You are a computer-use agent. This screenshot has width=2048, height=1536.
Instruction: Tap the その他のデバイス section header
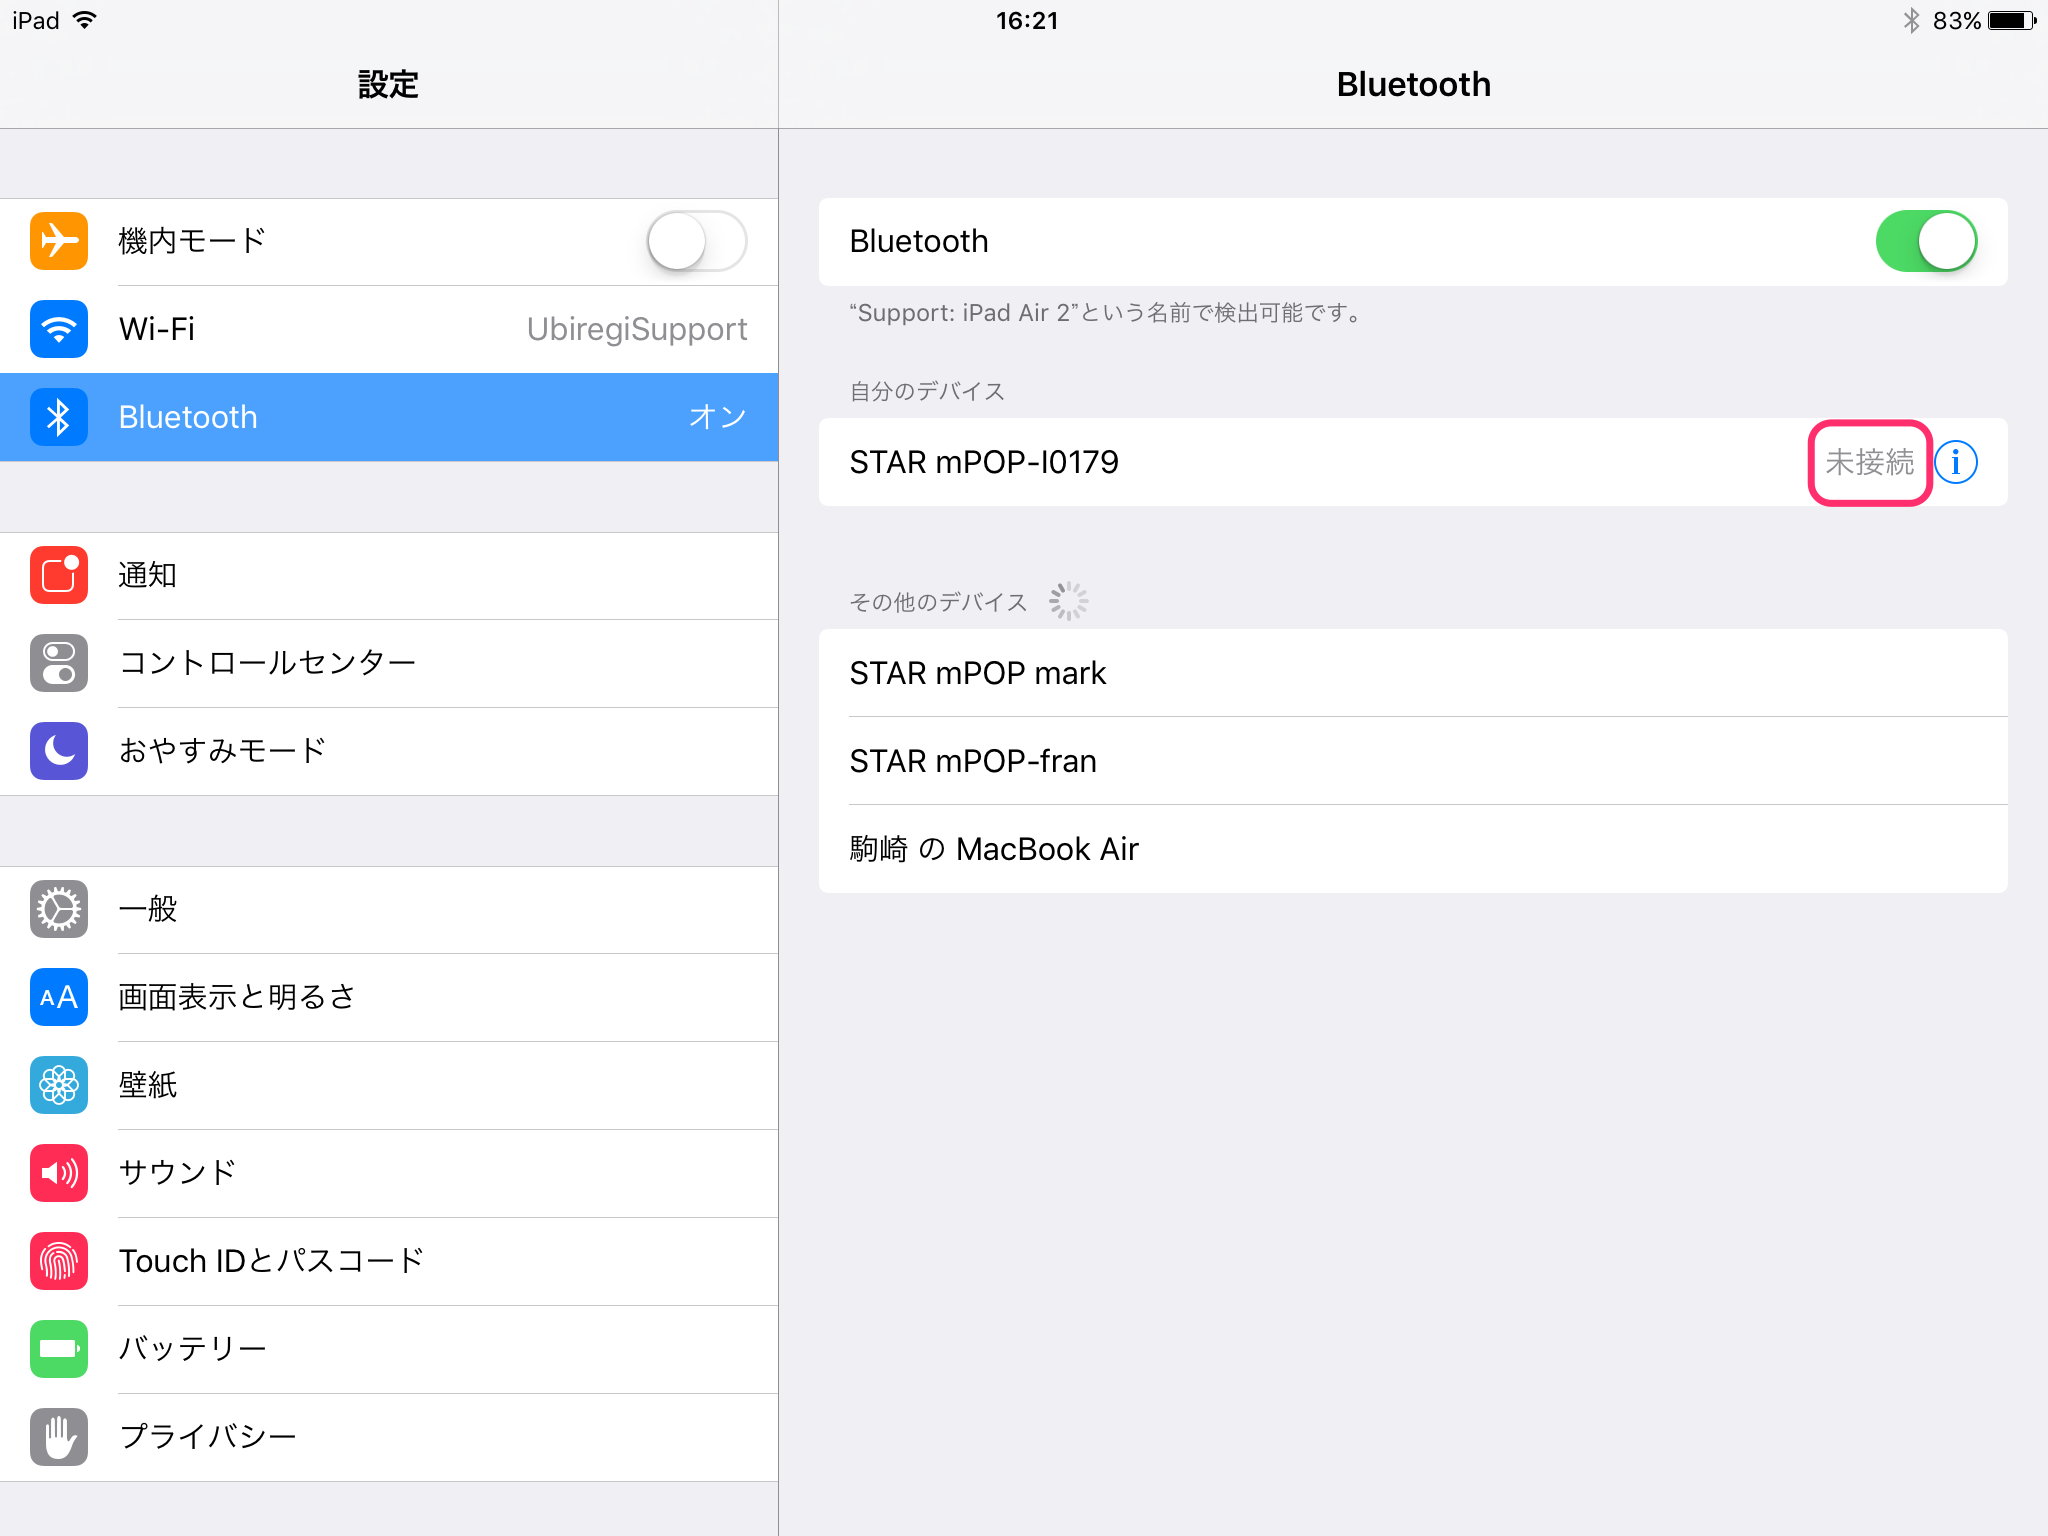[x=938, y=602]
